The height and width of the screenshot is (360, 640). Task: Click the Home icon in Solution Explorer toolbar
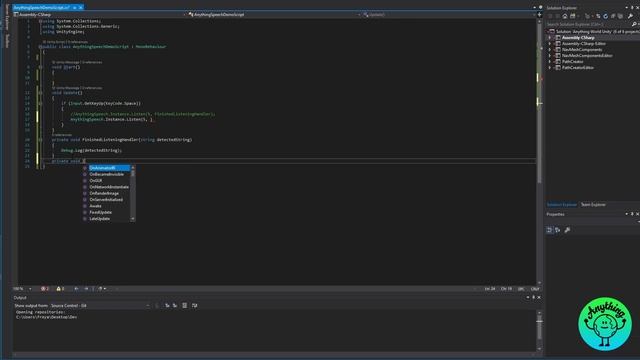[565, 16]
